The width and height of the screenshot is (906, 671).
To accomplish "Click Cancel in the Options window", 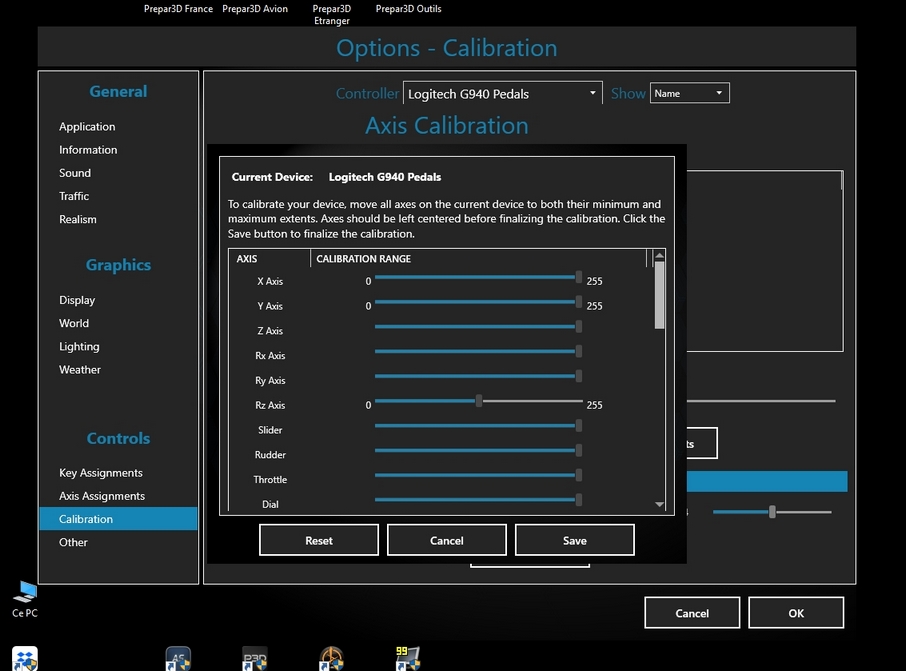I will 692,613.
